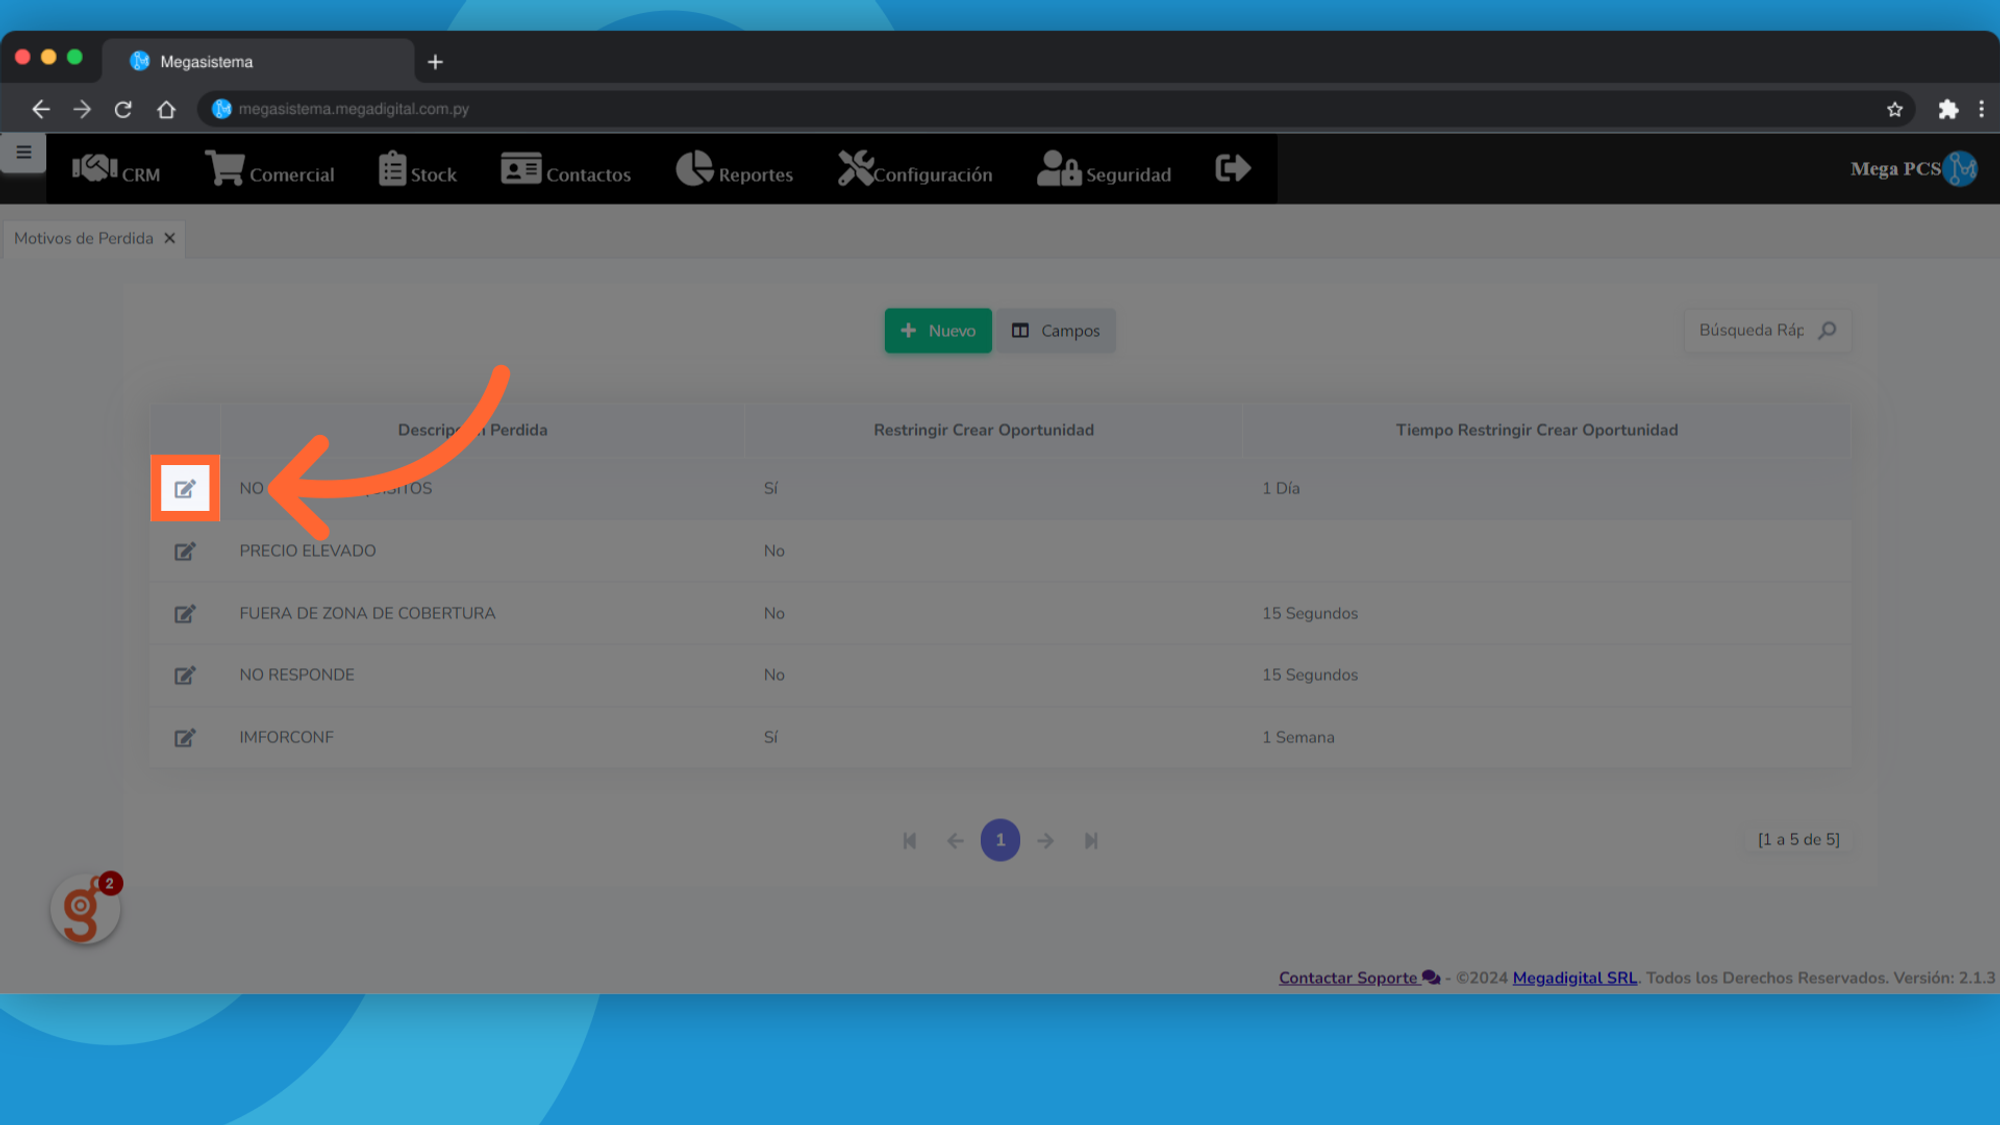2000x1125 pixels.
Task: Edit the NO RESPONDE row
Action: 185,675
